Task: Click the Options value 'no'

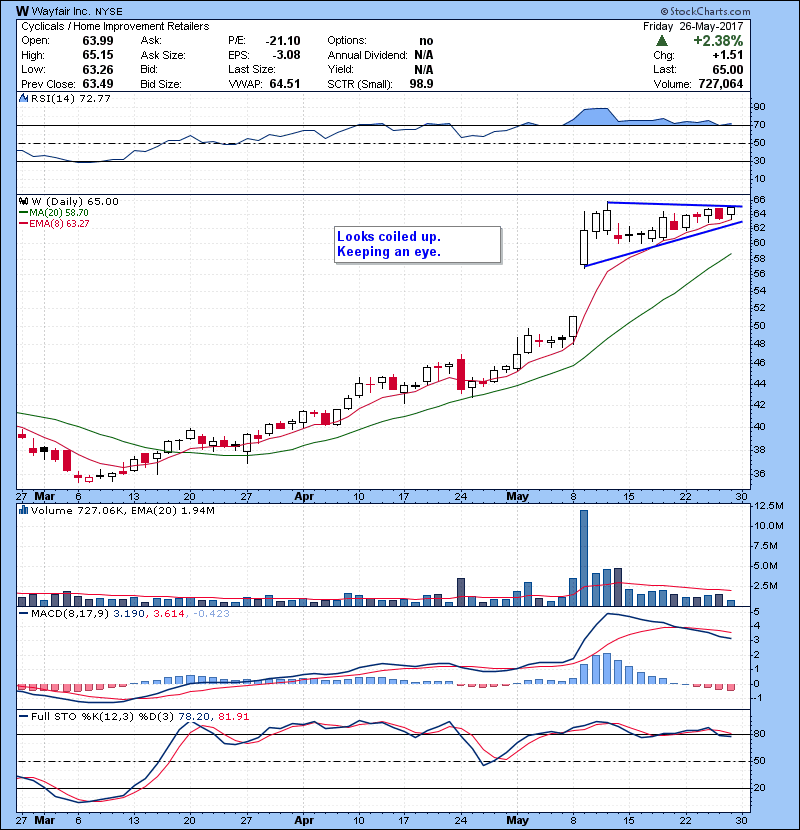Action: pos(426,41)
